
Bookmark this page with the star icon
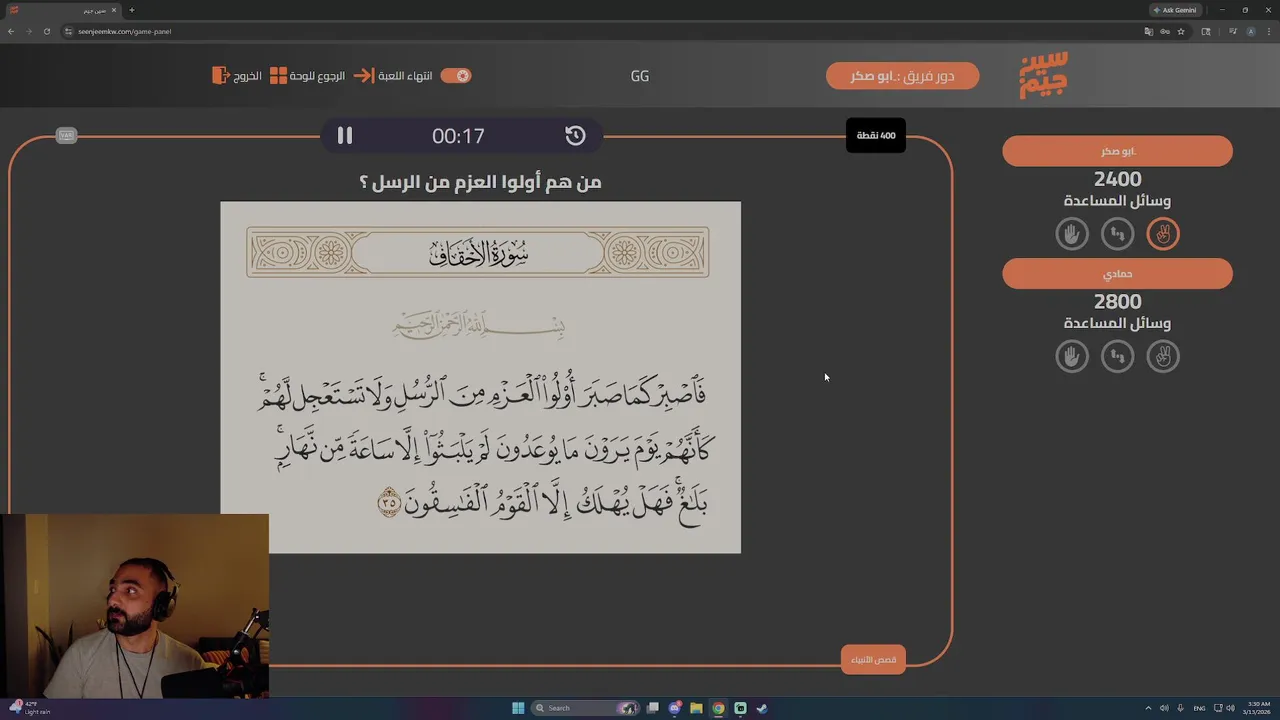pos(1181,31)
